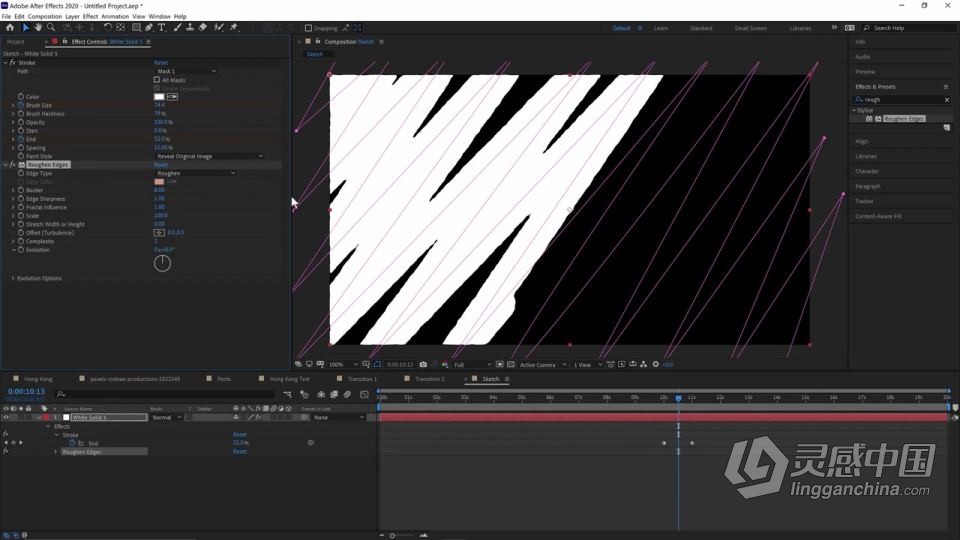This screenshot has width=960, height=540.
Task: Open the layer blending mode Normal dropdown
Action: pos(167,418)
